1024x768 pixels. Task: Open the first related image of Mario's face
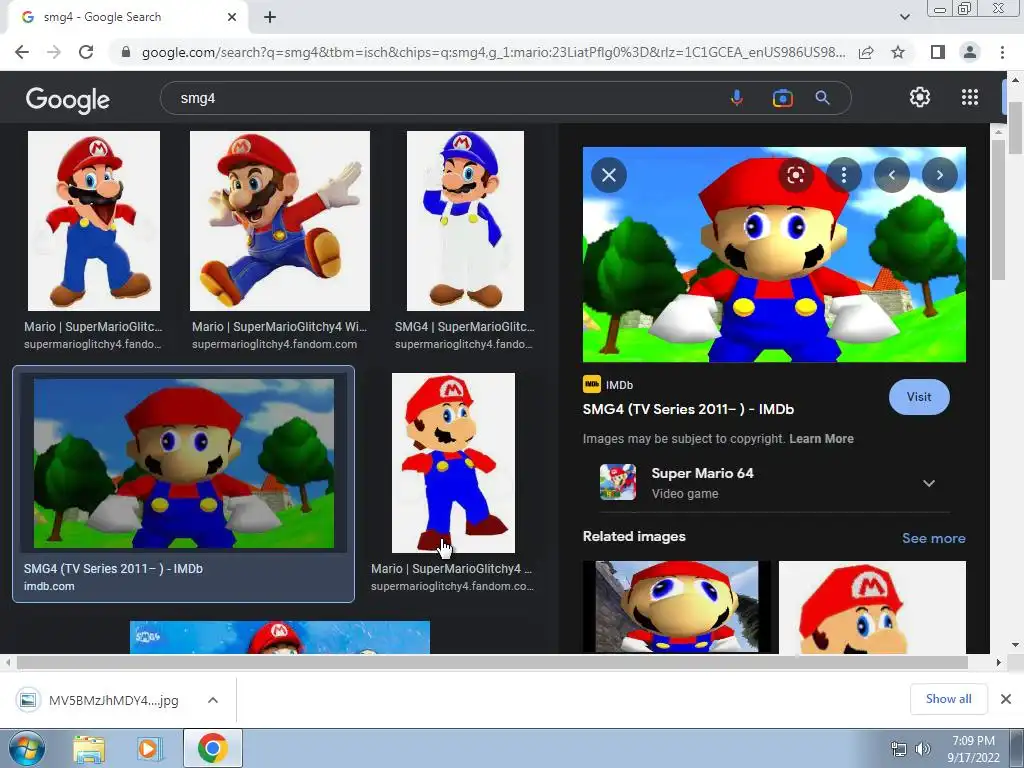[677, 607]
